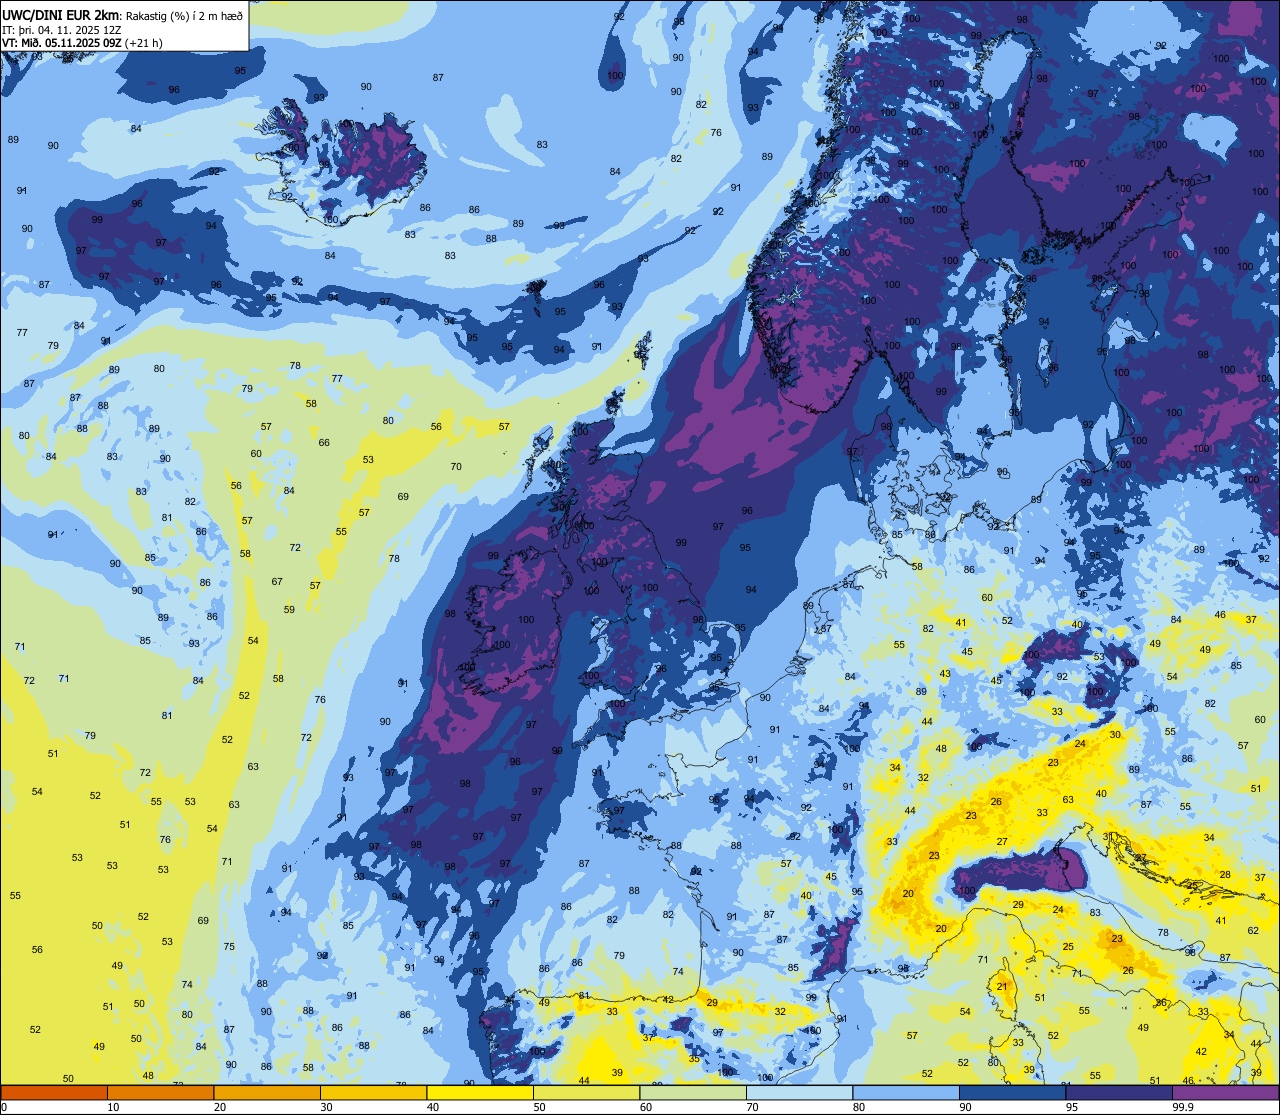The height and width of the screenshot is (1115, 1280).
Task: Pick the pale yellow 50–60 legend swatch
Action: [586, 1093]
